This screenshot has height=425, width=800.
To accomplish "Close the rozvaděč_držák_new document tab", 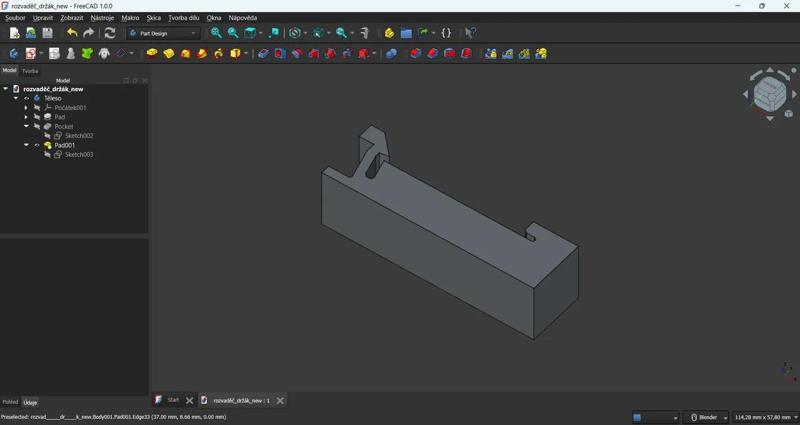I will (280, 401).
